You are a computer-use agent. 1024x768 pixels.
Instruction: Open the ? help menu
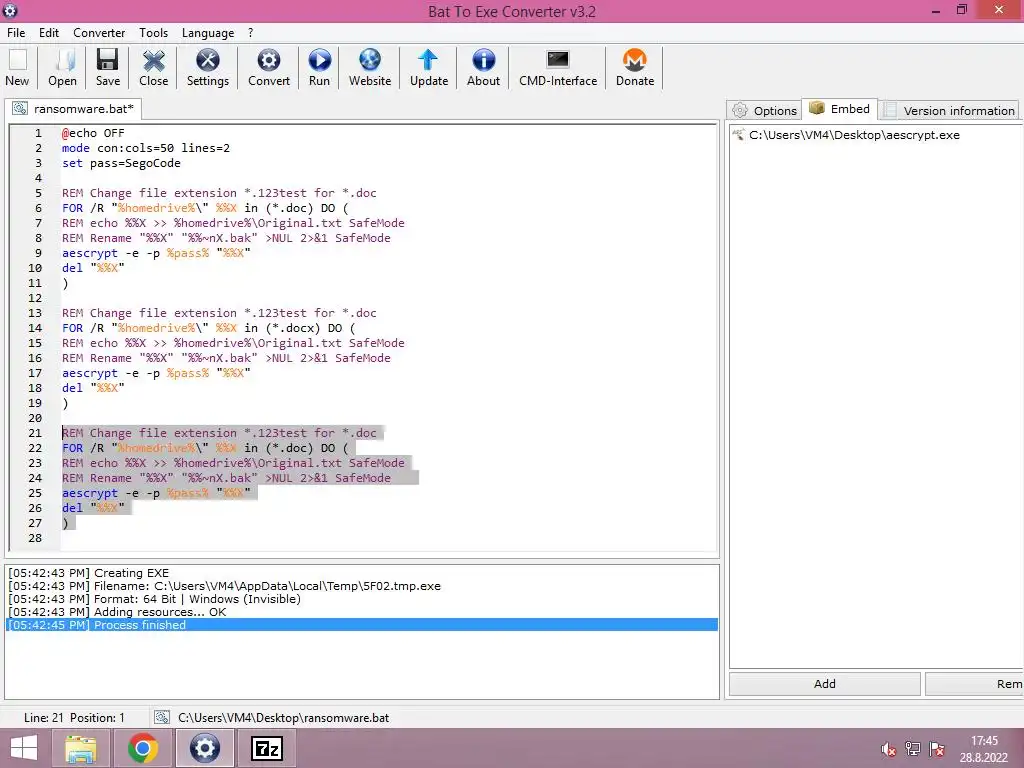pos(251,33)
